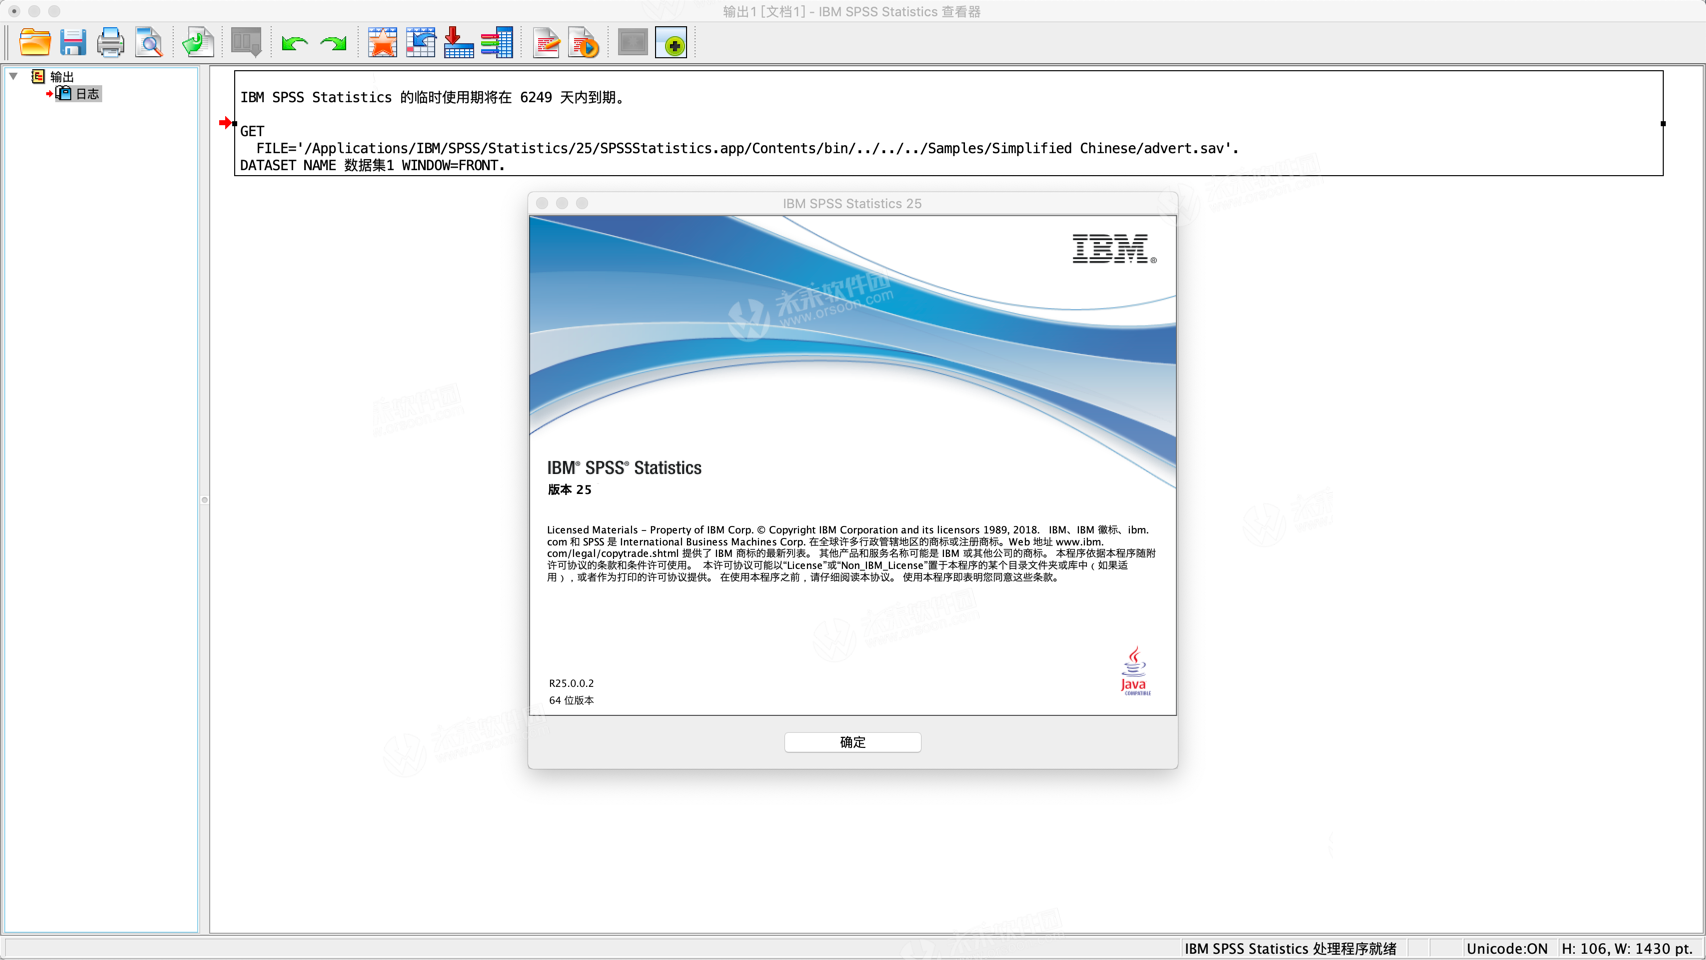Click the Variables icon

click(497, 43)
